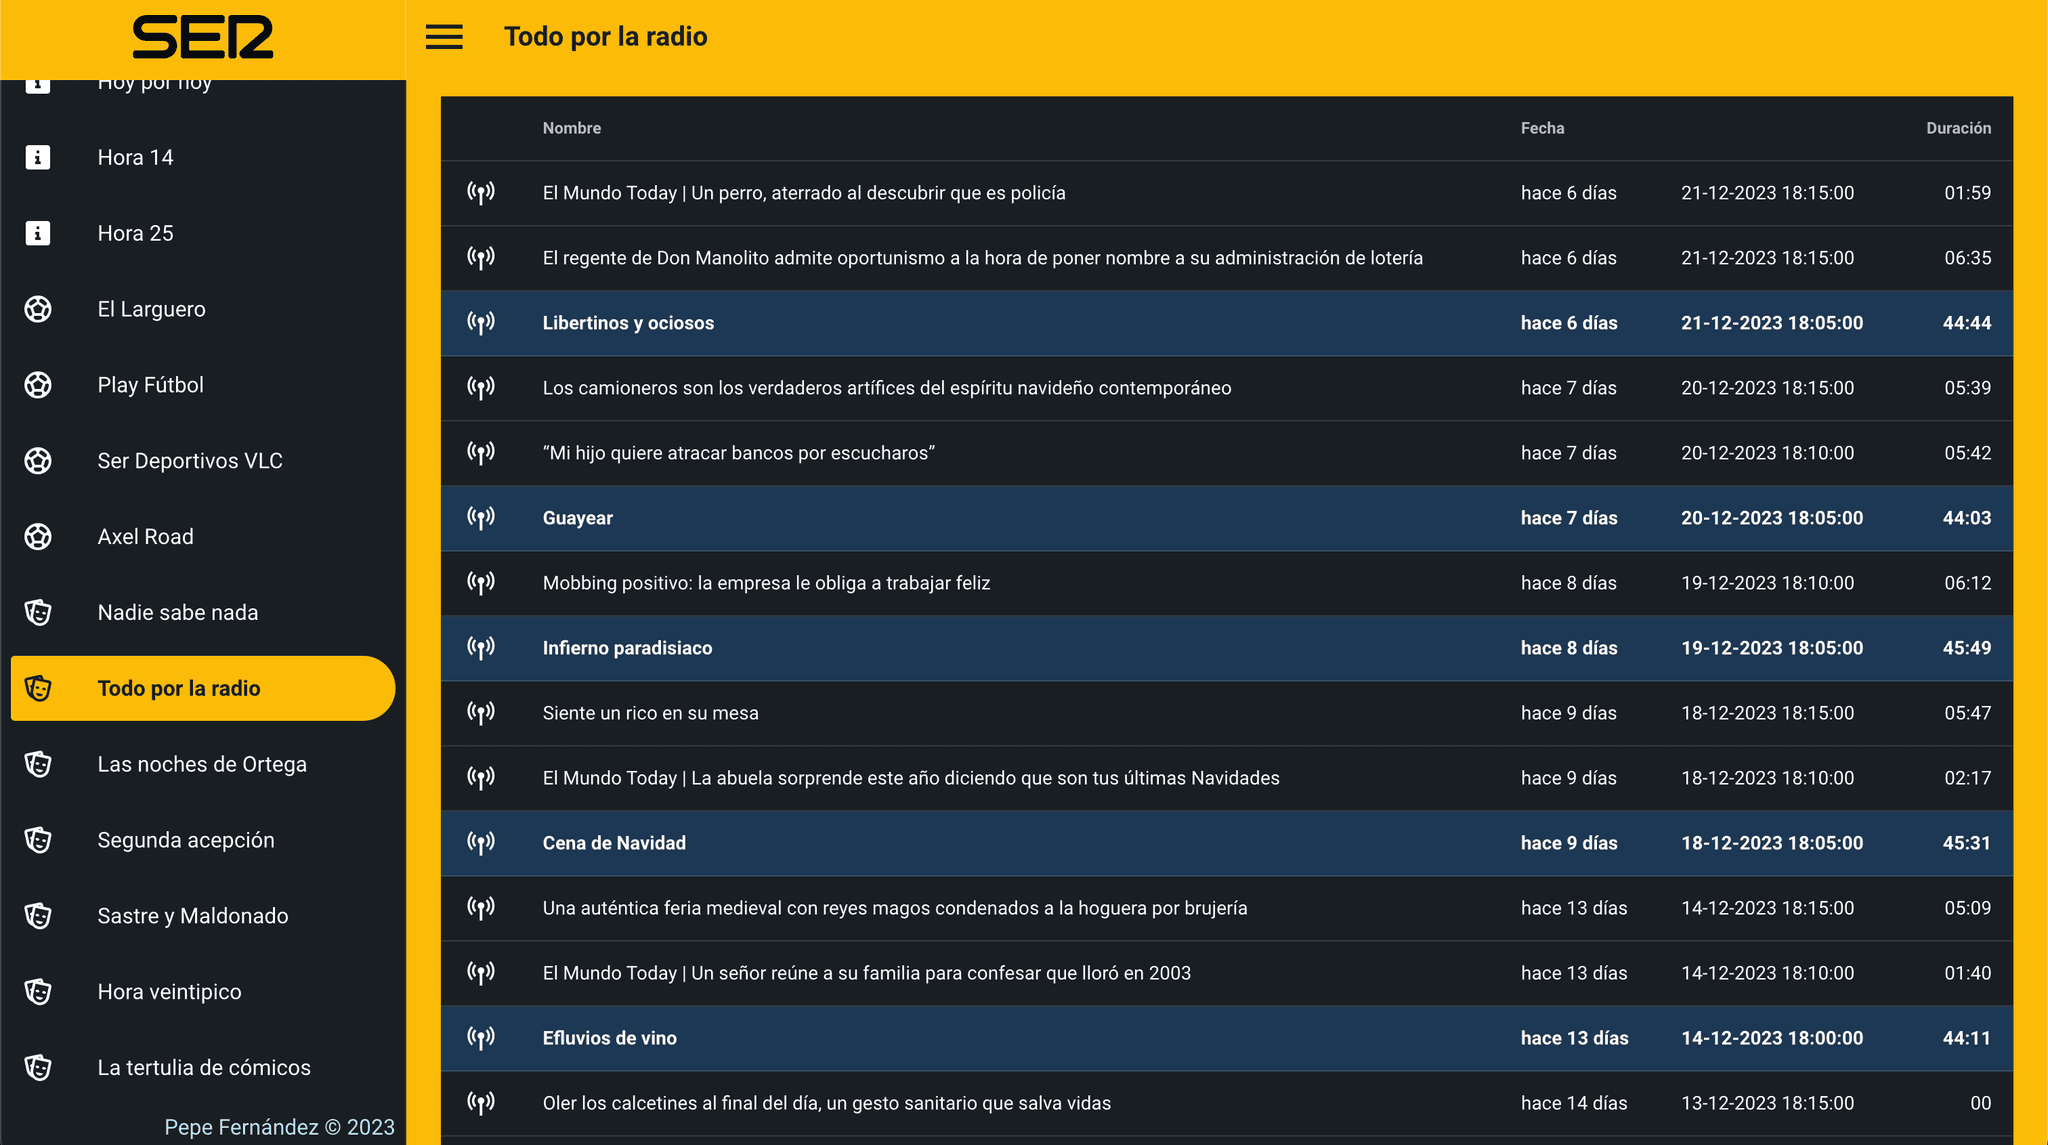
Task: Click the broadcast icon beside Cena de Navidad
Action: [x=481, y=843]
